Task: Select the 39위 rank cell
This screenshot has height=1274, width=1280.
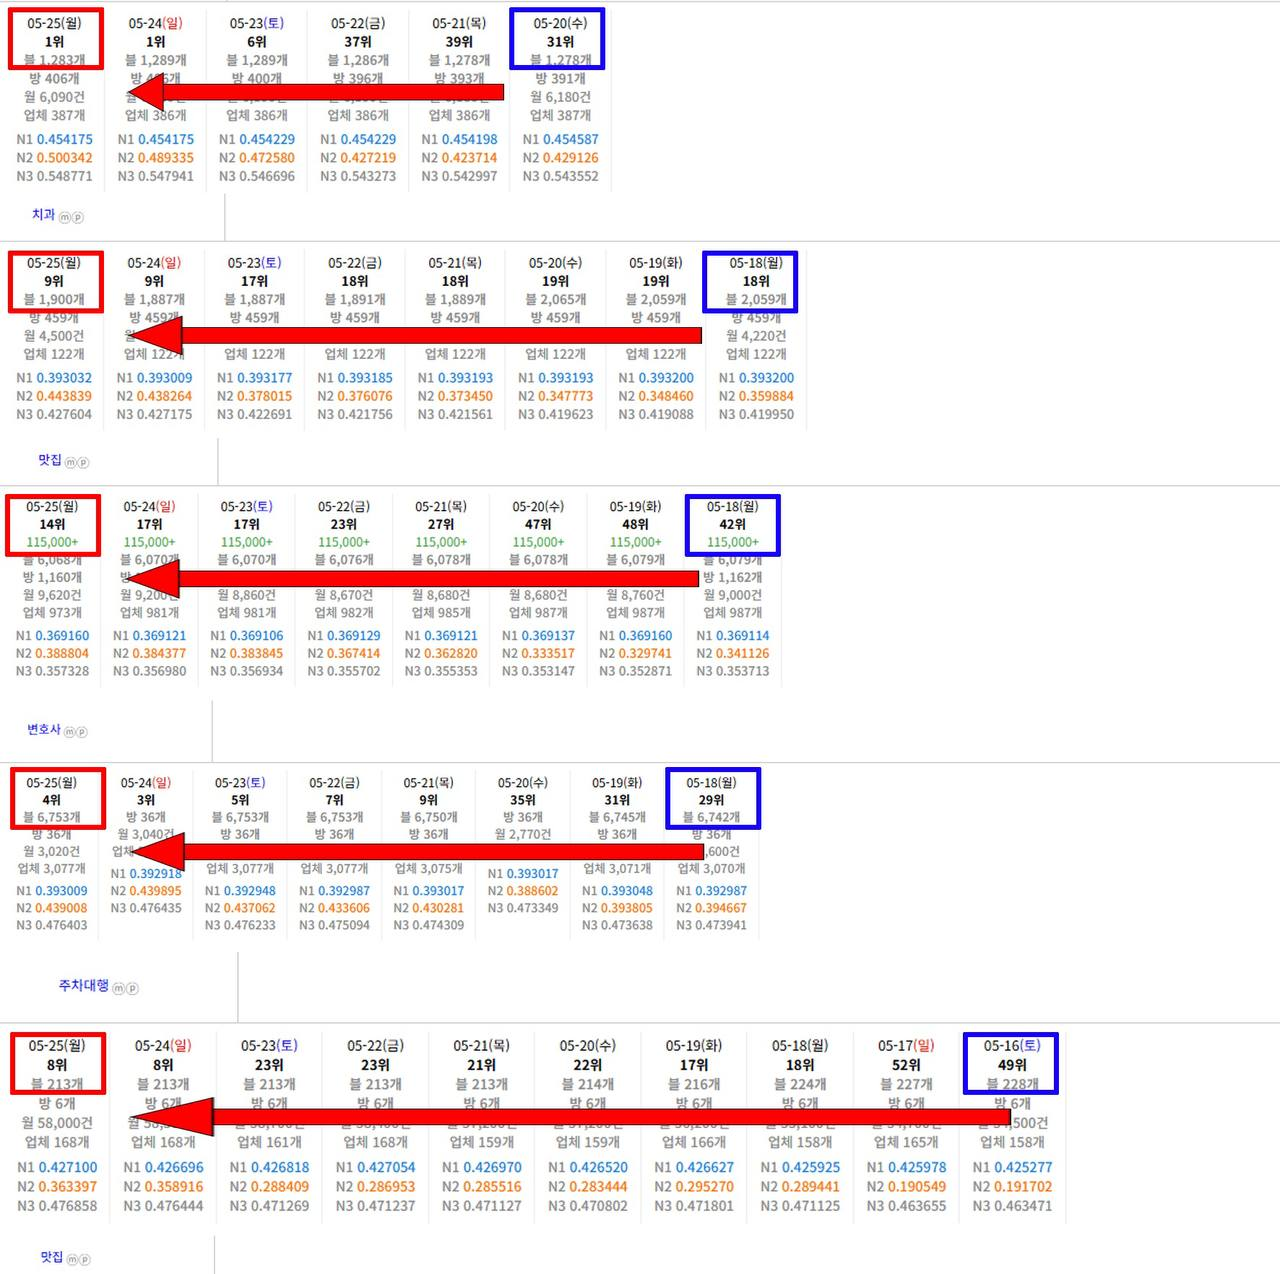Action: click(459, 42)
